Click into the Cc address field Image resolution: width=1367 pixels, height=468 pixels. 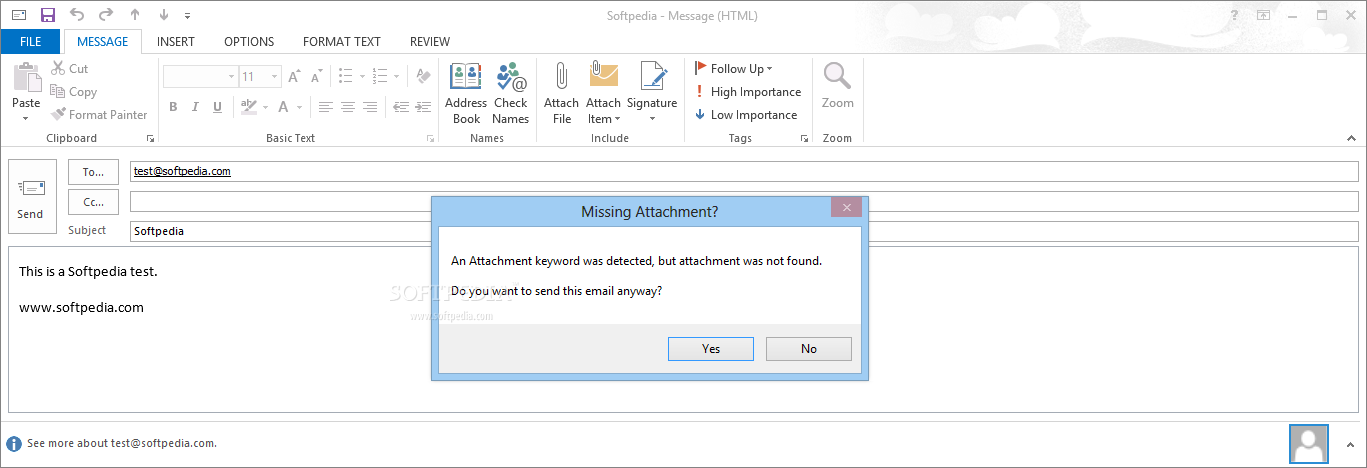[744, 202]
